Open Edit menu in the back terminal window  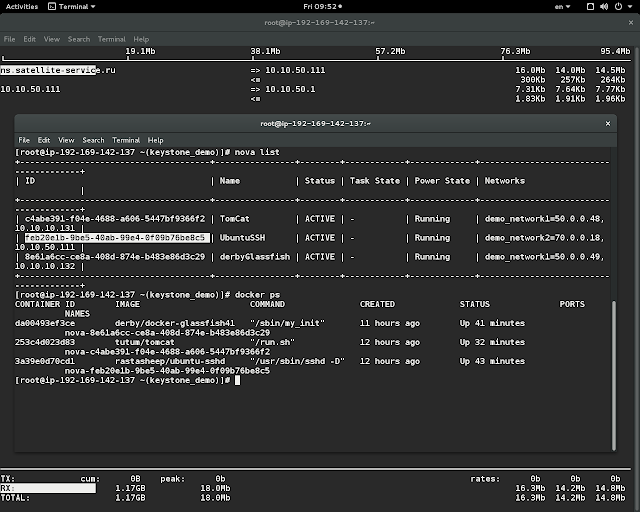coord(29,39)
